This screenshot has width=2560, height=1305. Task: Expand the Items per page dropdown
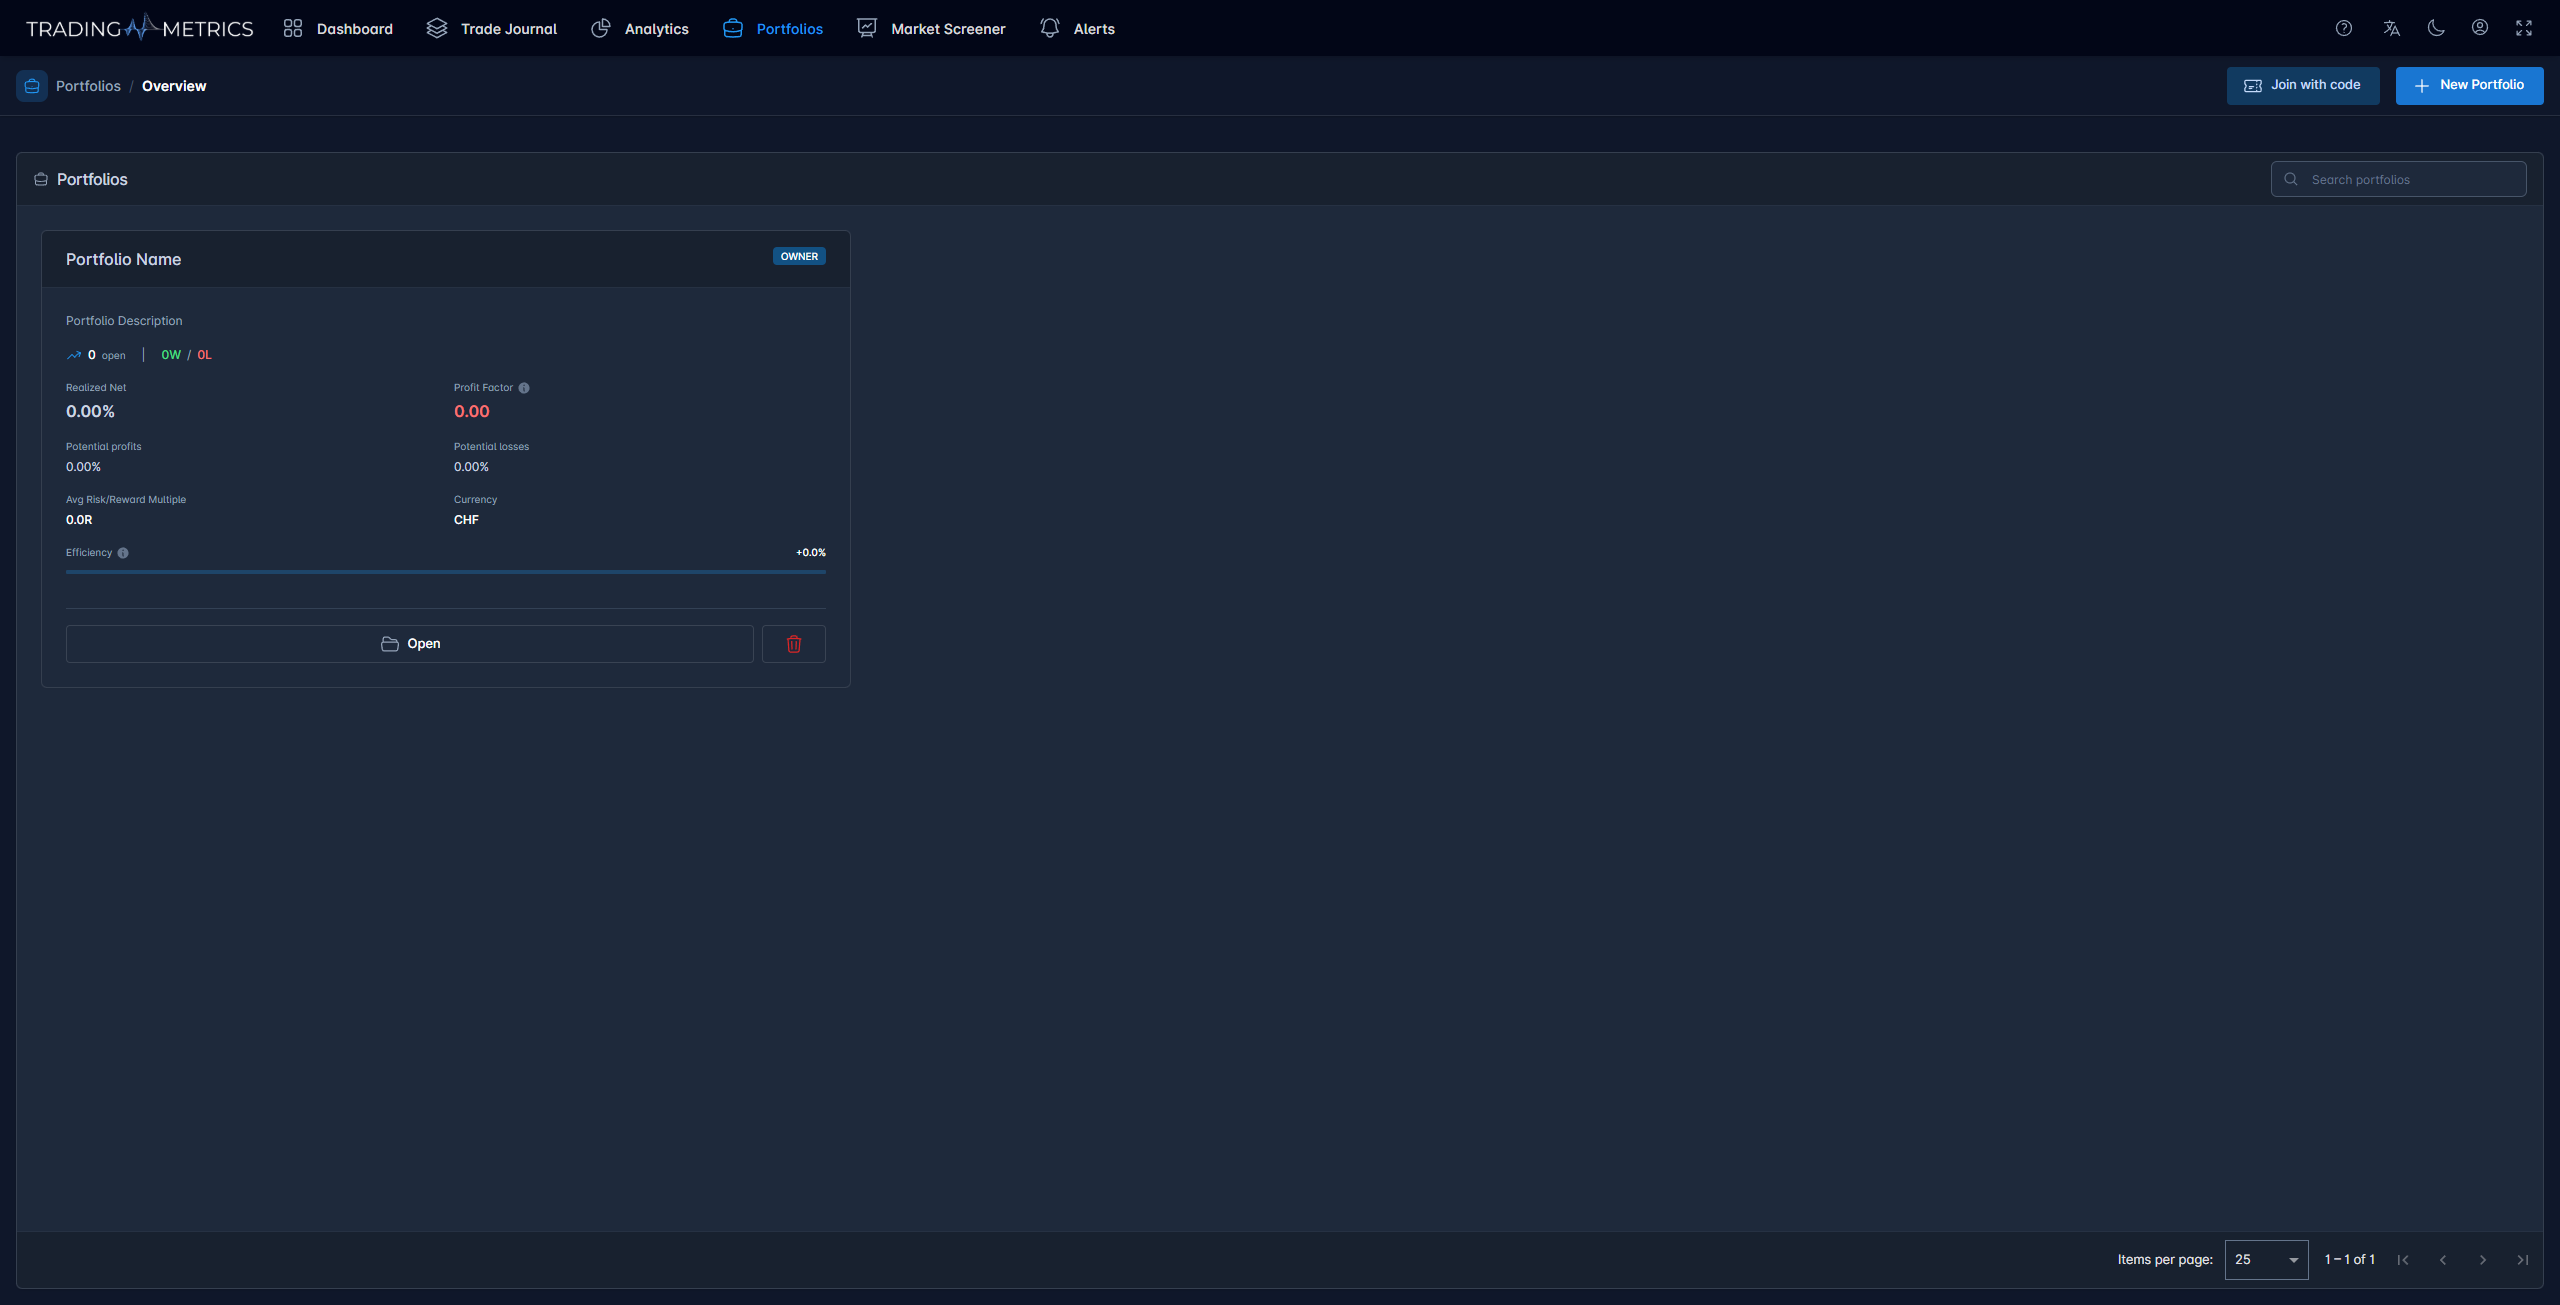click(x=2266, y=1260)
